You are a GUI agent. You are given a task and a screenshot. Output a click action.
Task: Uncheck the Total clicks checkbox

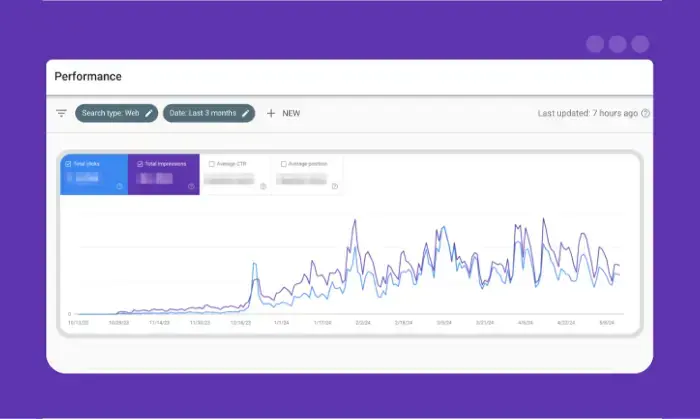coord(68,163)
